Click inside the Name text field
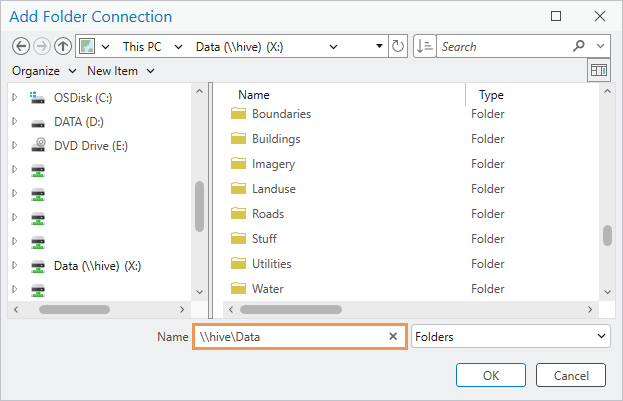 [290, 337]
